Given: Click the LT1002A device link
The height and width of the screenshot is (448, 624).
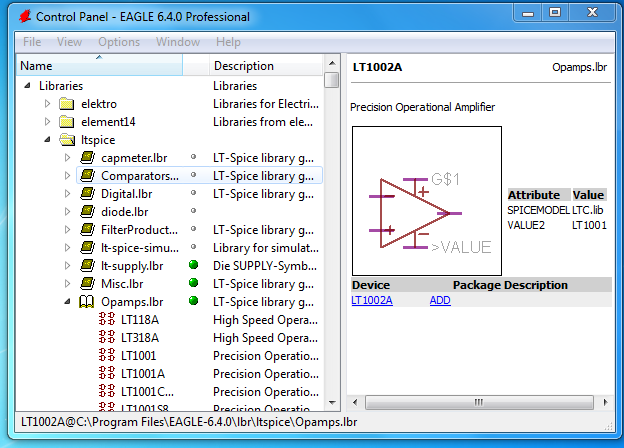Looking at the screenshot, I should [x=372, y=300].
